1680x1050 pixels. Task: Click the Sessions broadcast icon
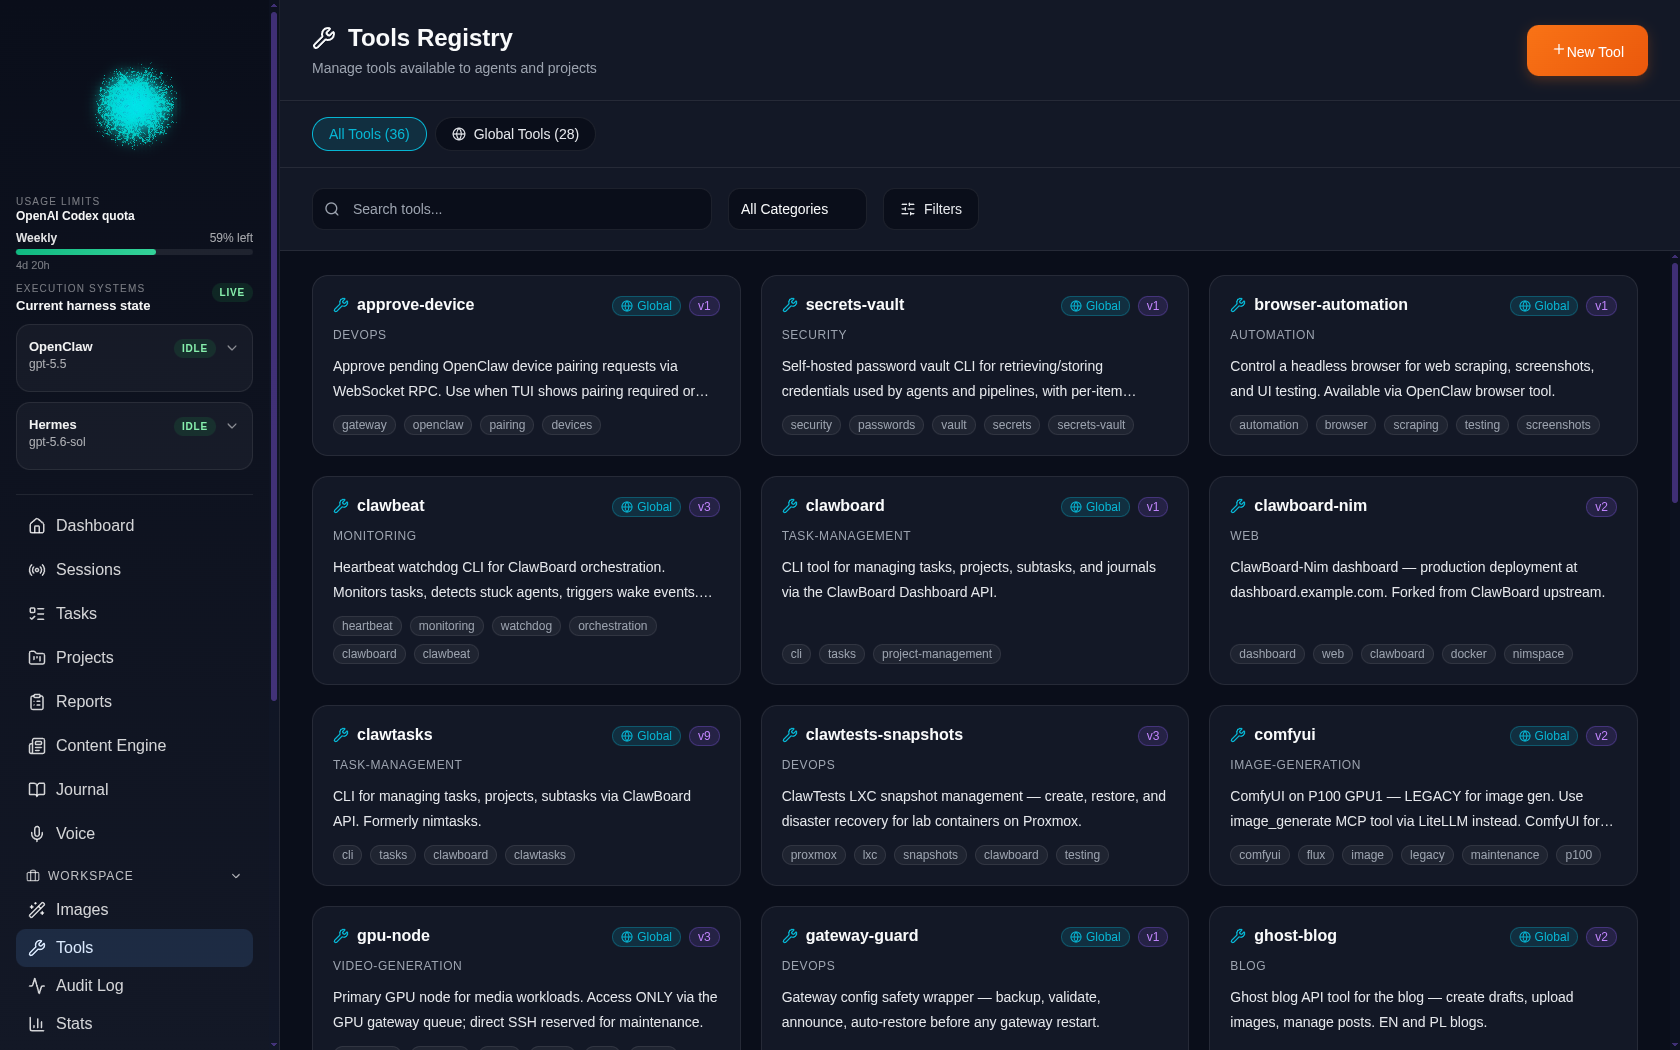click(x=37, y=570)
